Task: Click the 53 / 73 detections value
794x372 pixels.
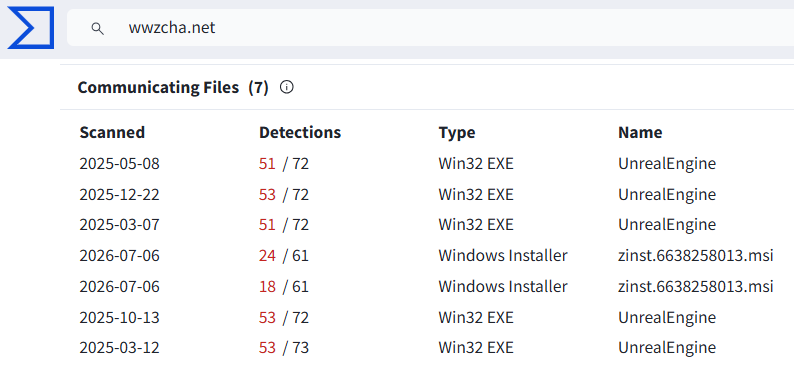Action: click(284, 348)
